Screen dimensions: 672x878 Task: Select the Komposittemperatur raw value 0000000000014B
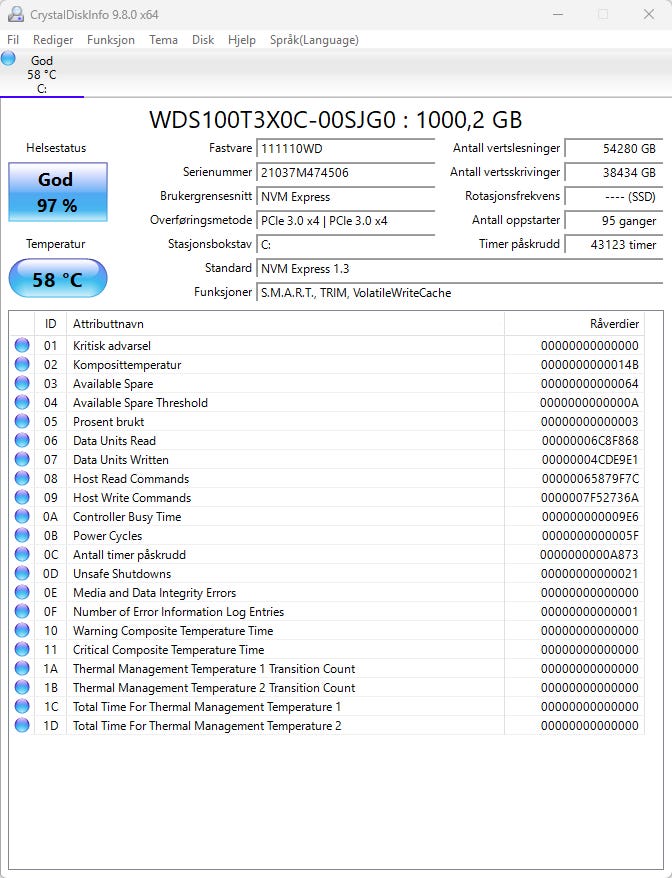pos(590,365)
